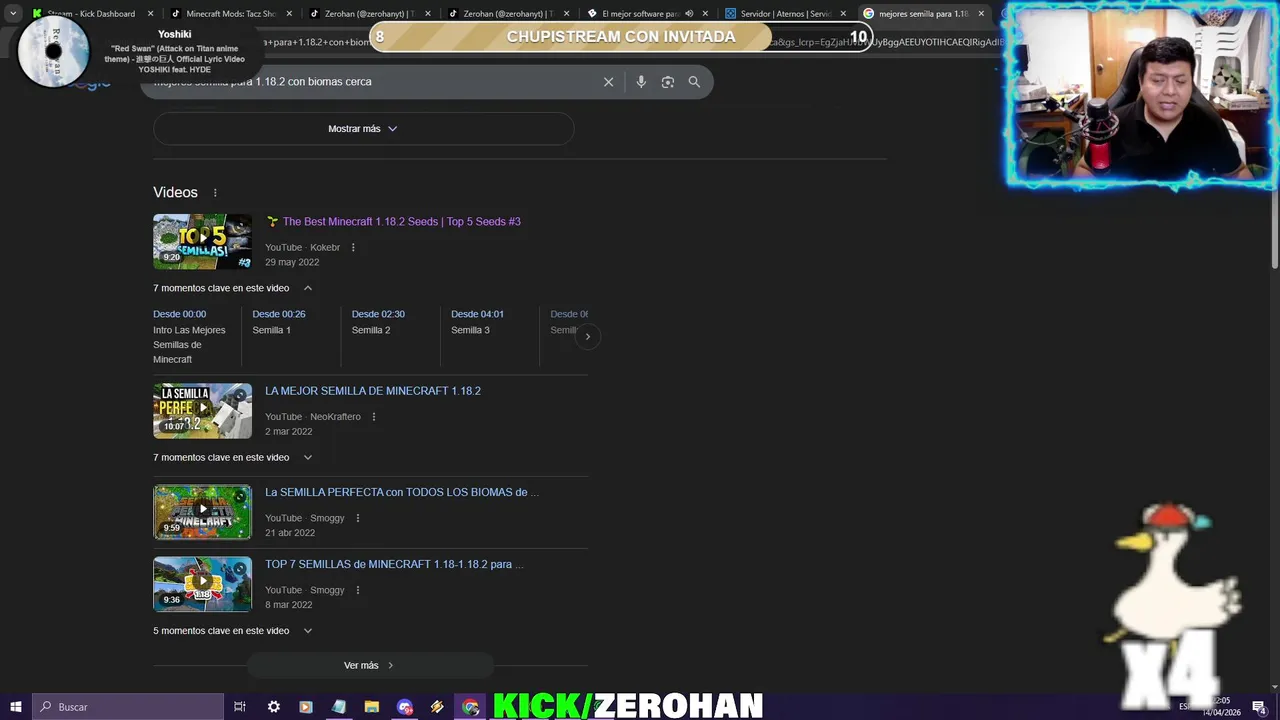Click the date and time in taskbar
This screenshot has height=720, width=1280.
[1221, 706]
